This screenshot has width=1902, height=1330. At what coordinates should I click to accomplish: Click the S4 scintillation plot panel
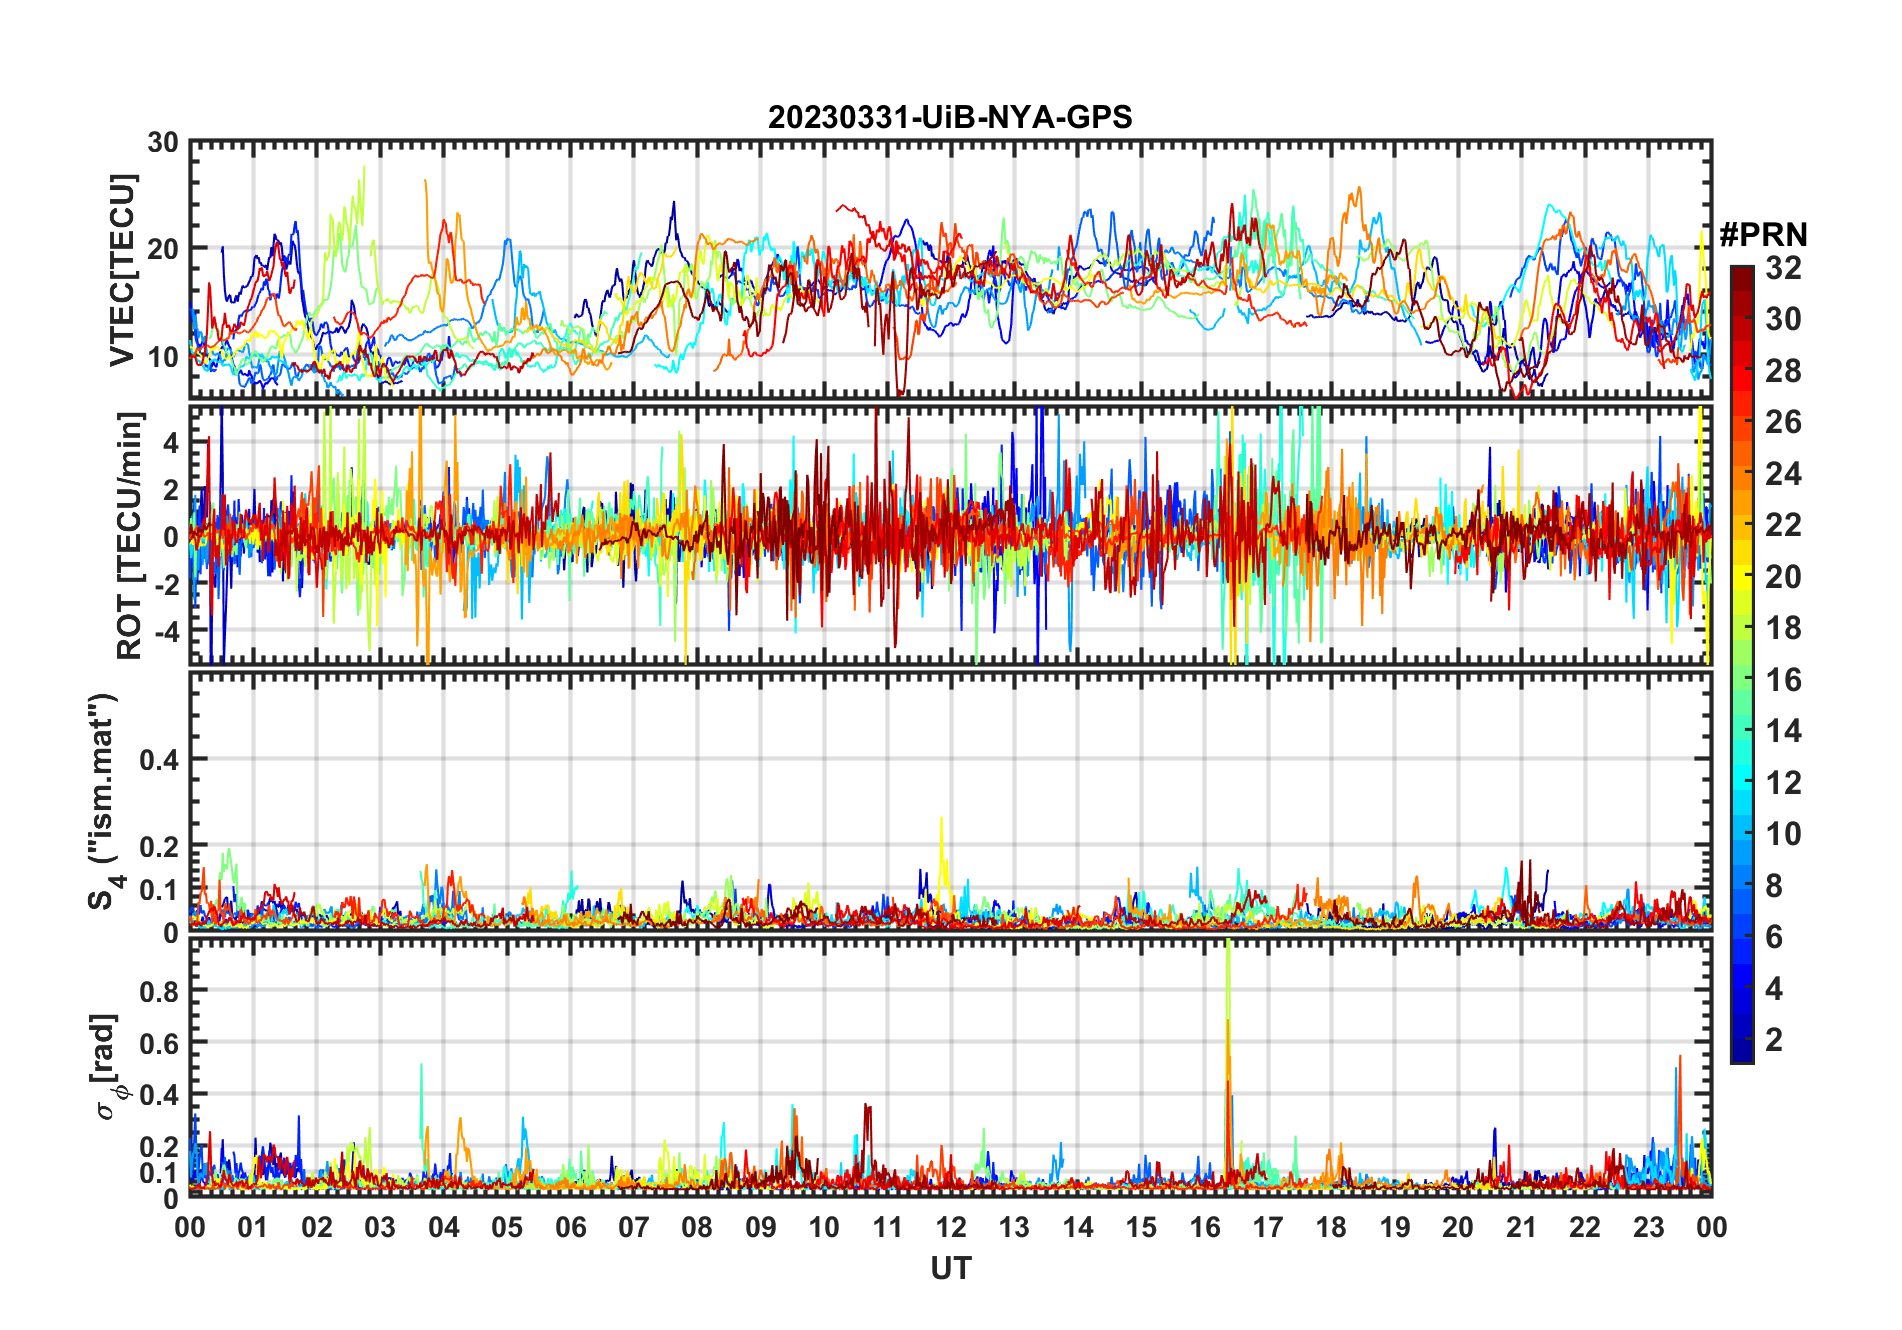950,801
